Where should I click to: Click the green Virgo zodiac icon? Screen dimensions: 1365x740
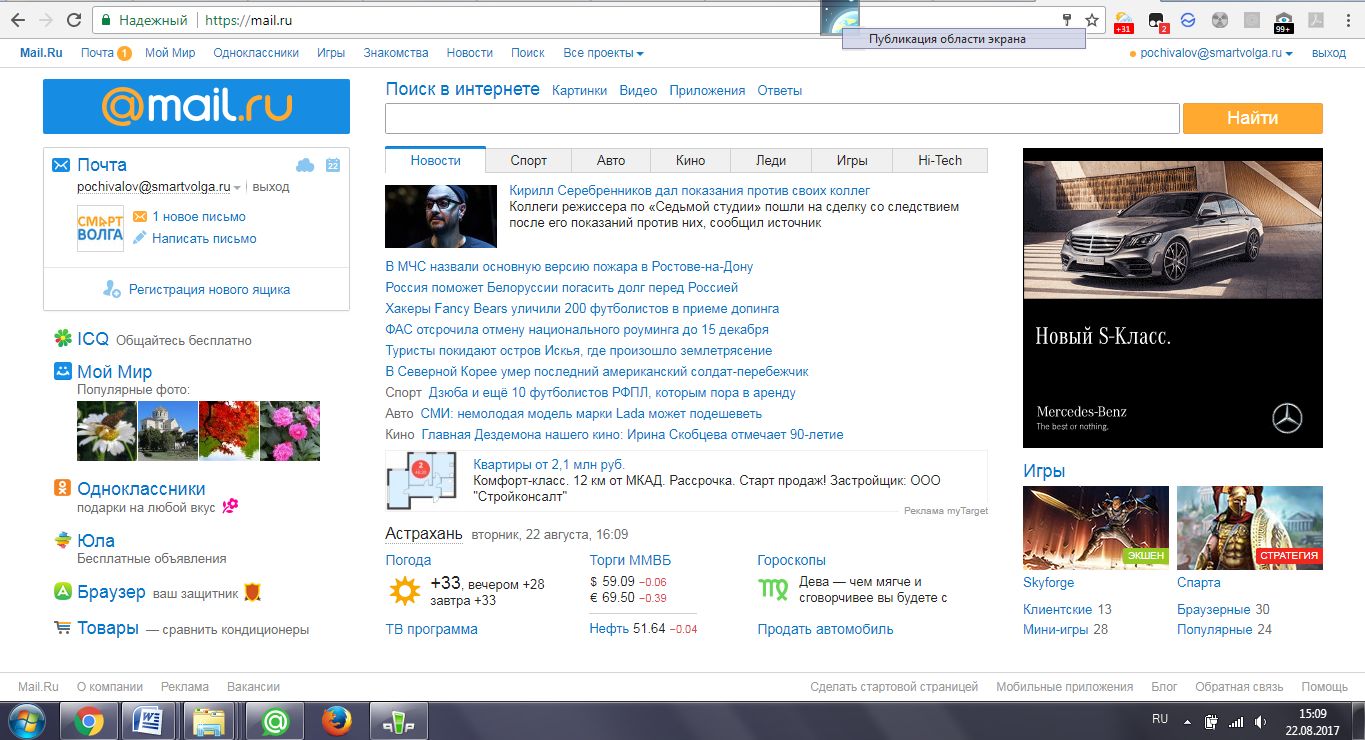[x=773, y=591]
